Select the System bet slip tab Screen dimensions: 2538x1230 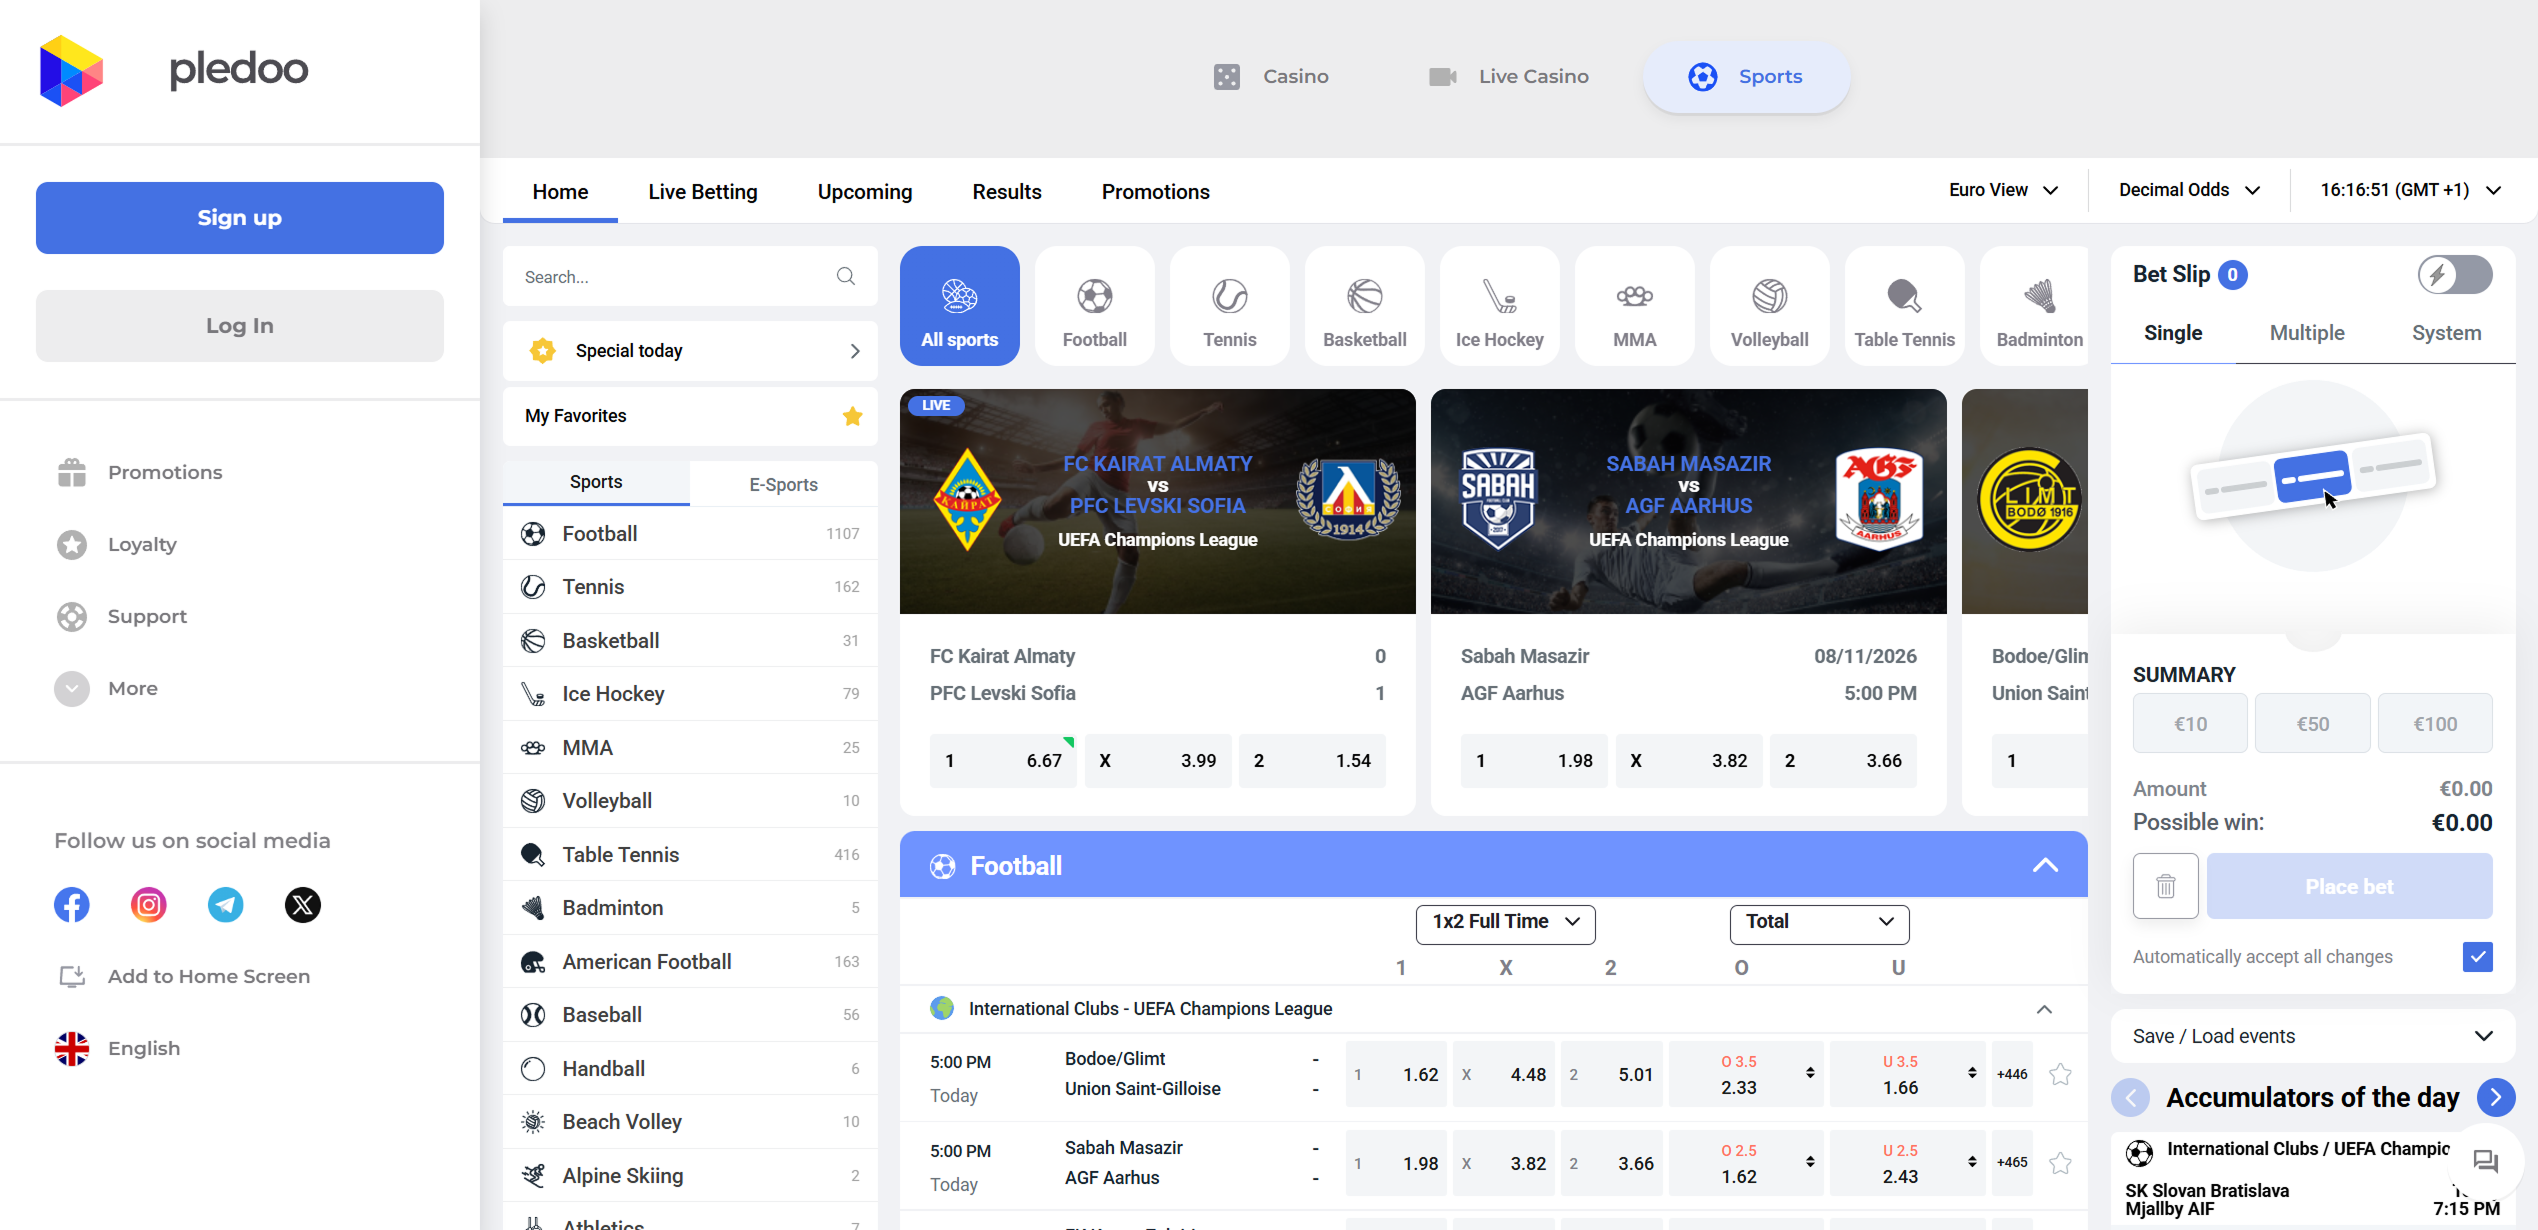click(x=2446, y=333)
